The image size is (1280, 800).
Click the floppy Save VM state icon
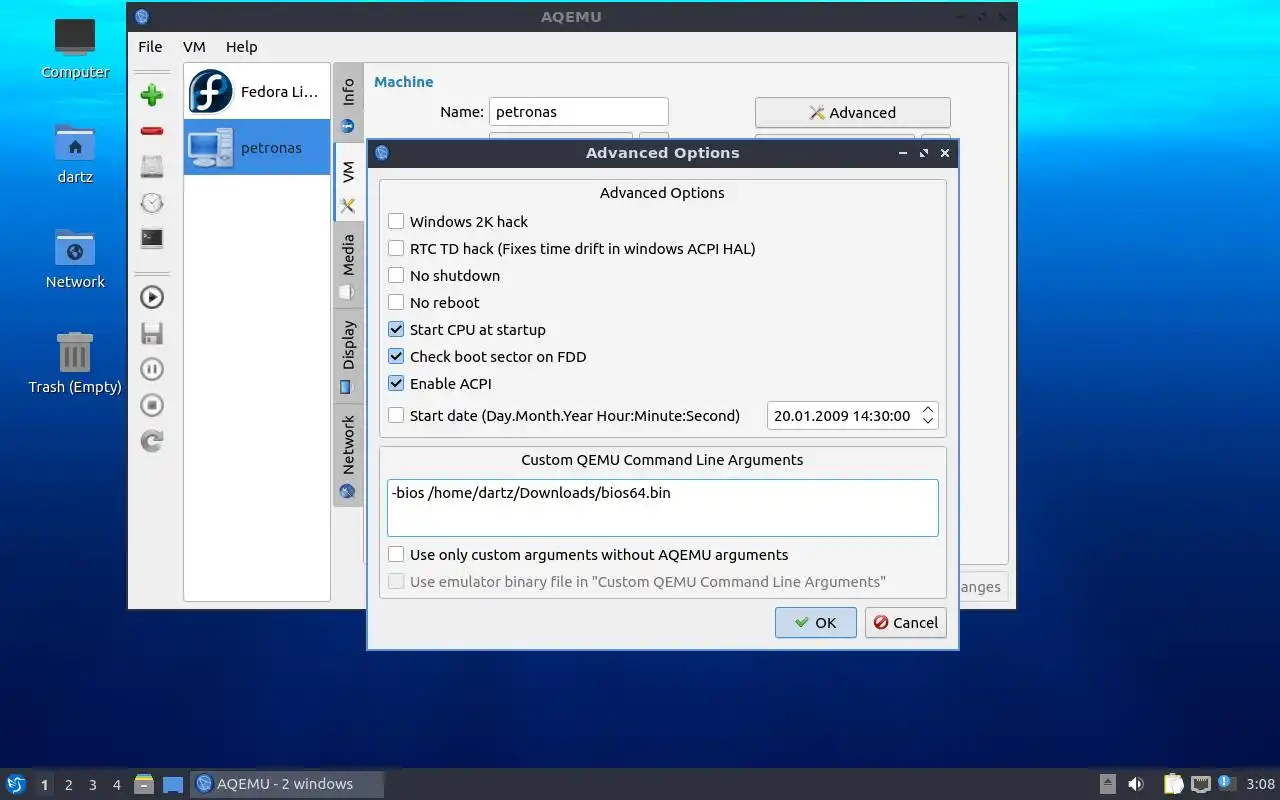152,333
